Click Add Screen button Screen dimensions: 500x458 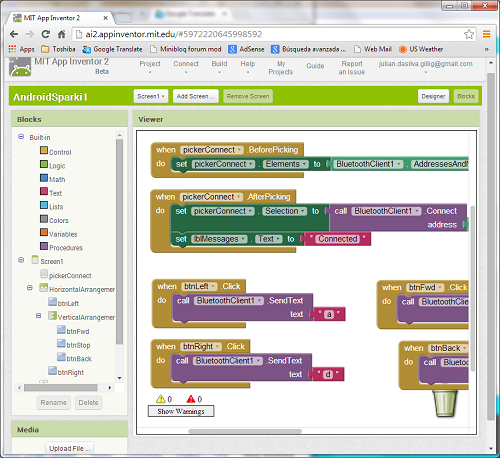click(x=196, y=96)
